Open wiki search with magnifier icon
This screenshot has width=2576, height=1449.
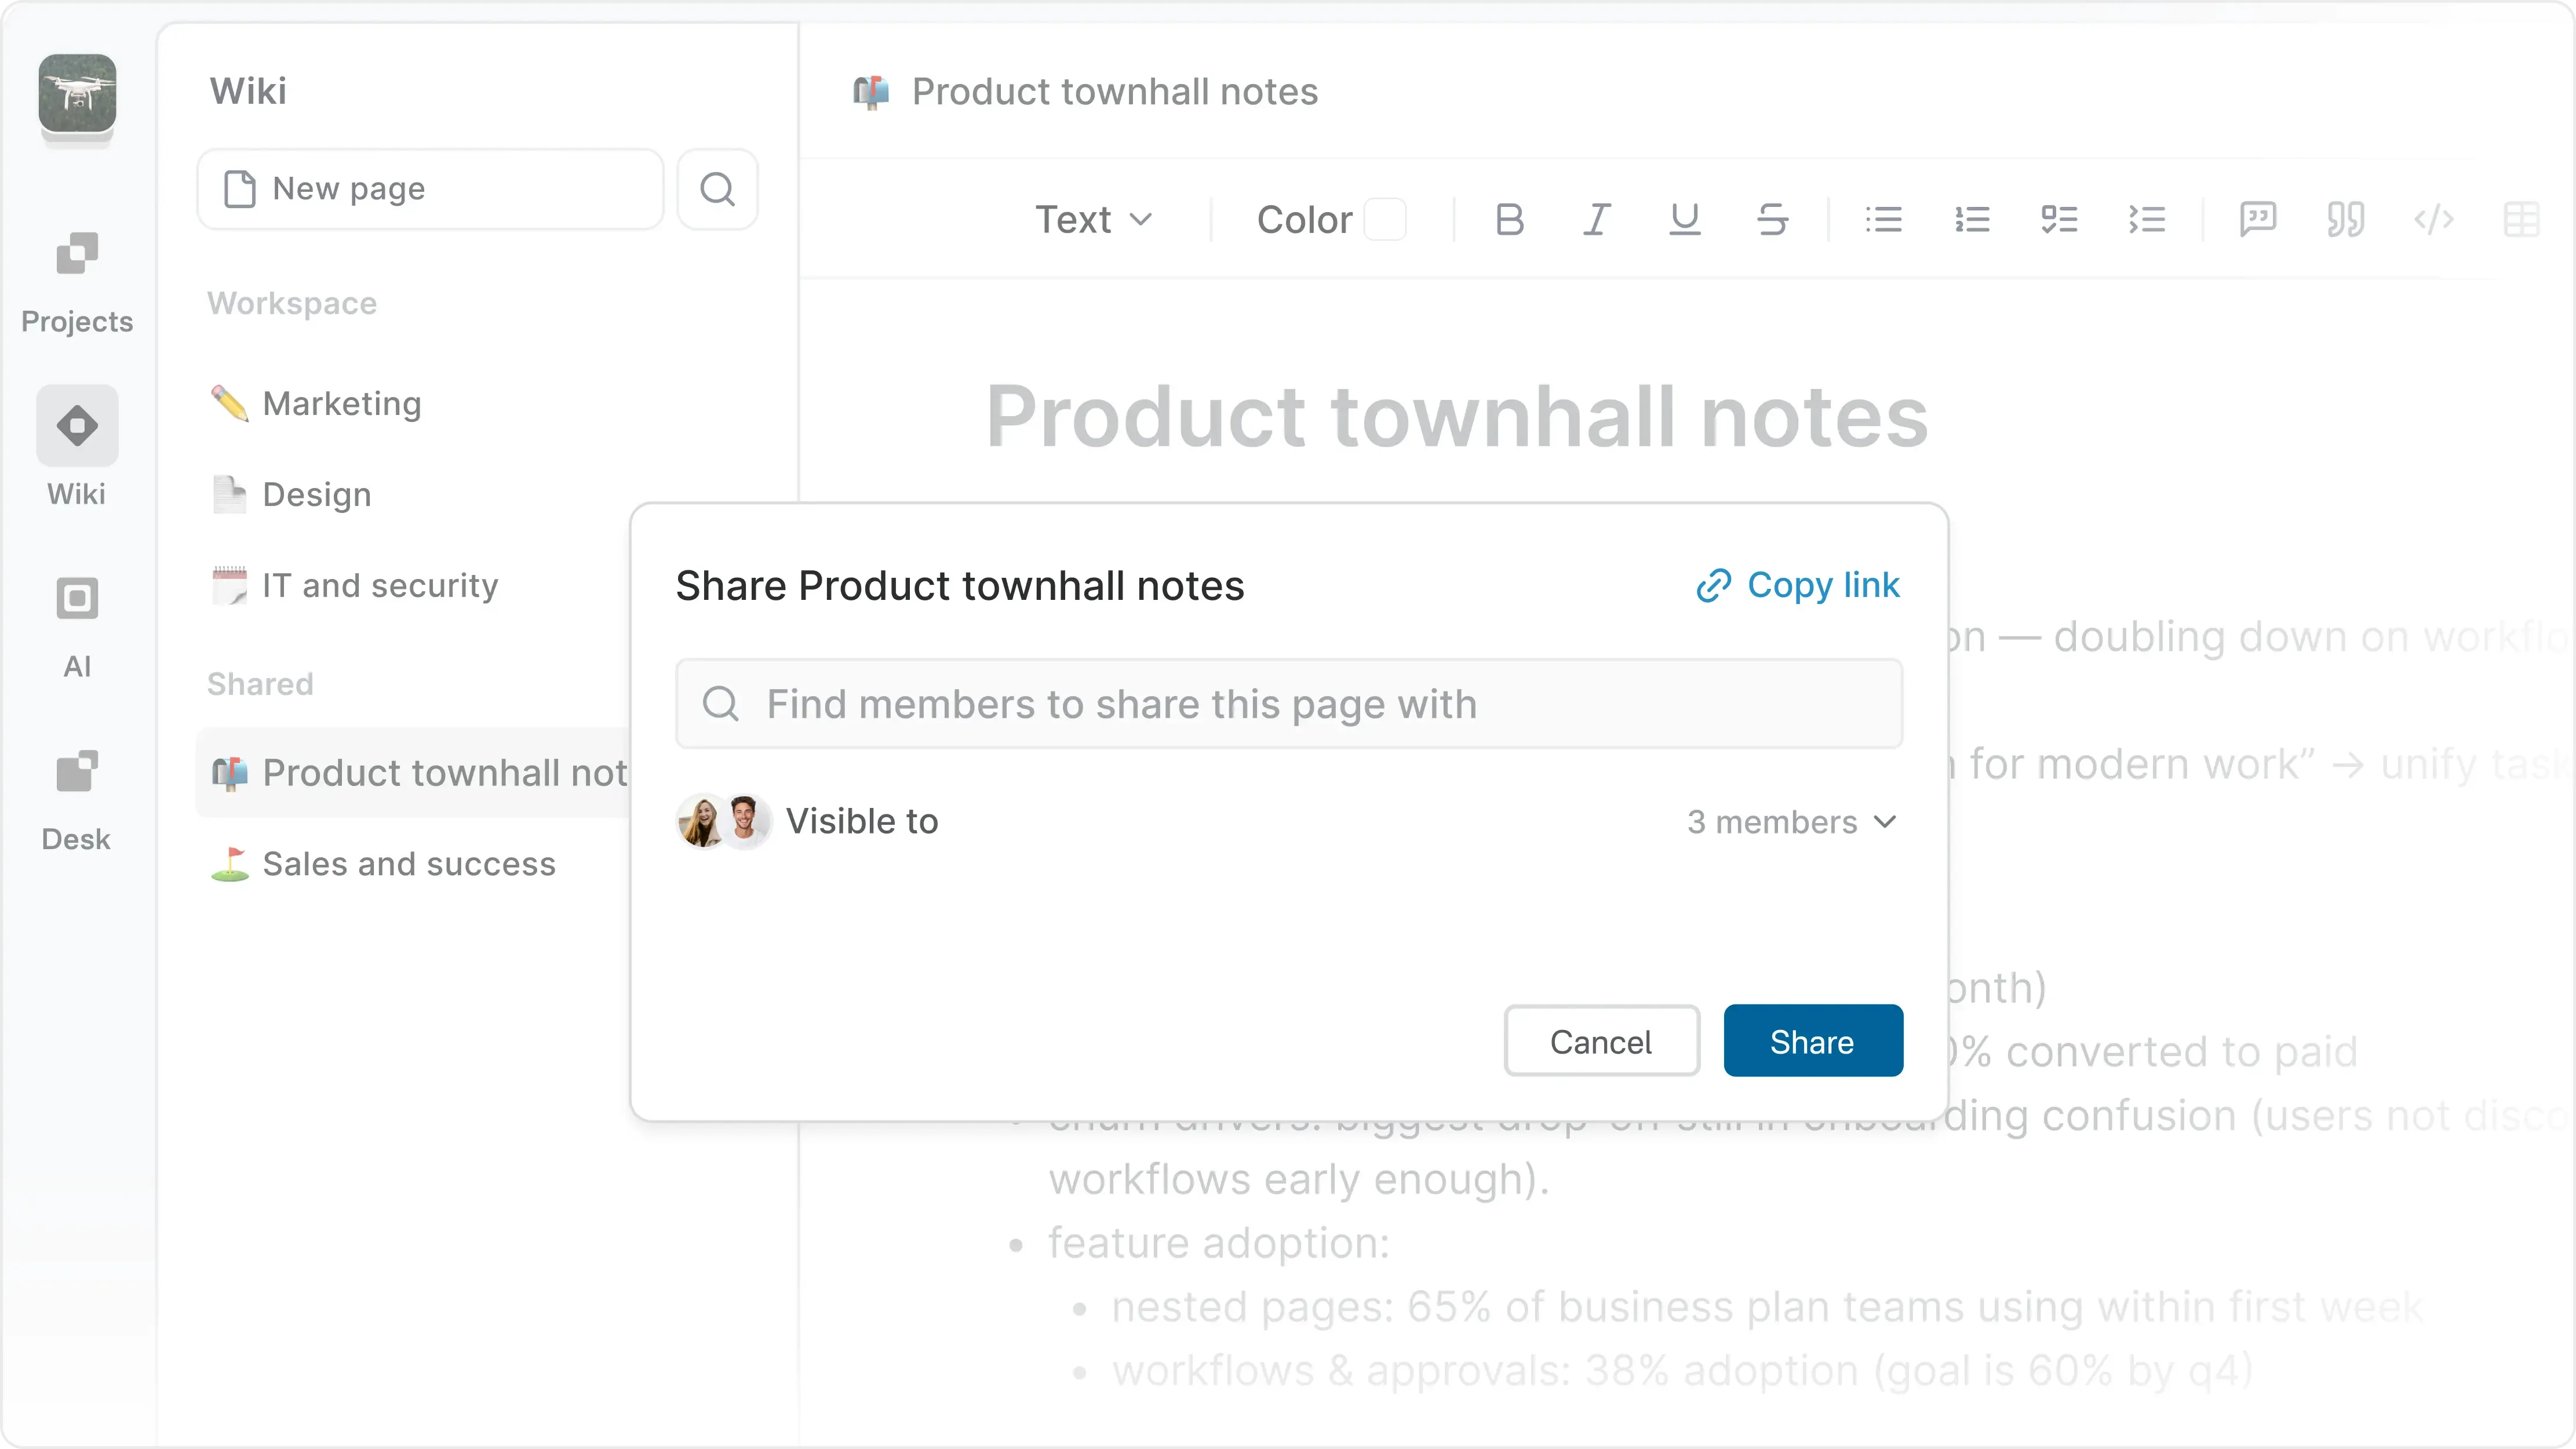717,189
